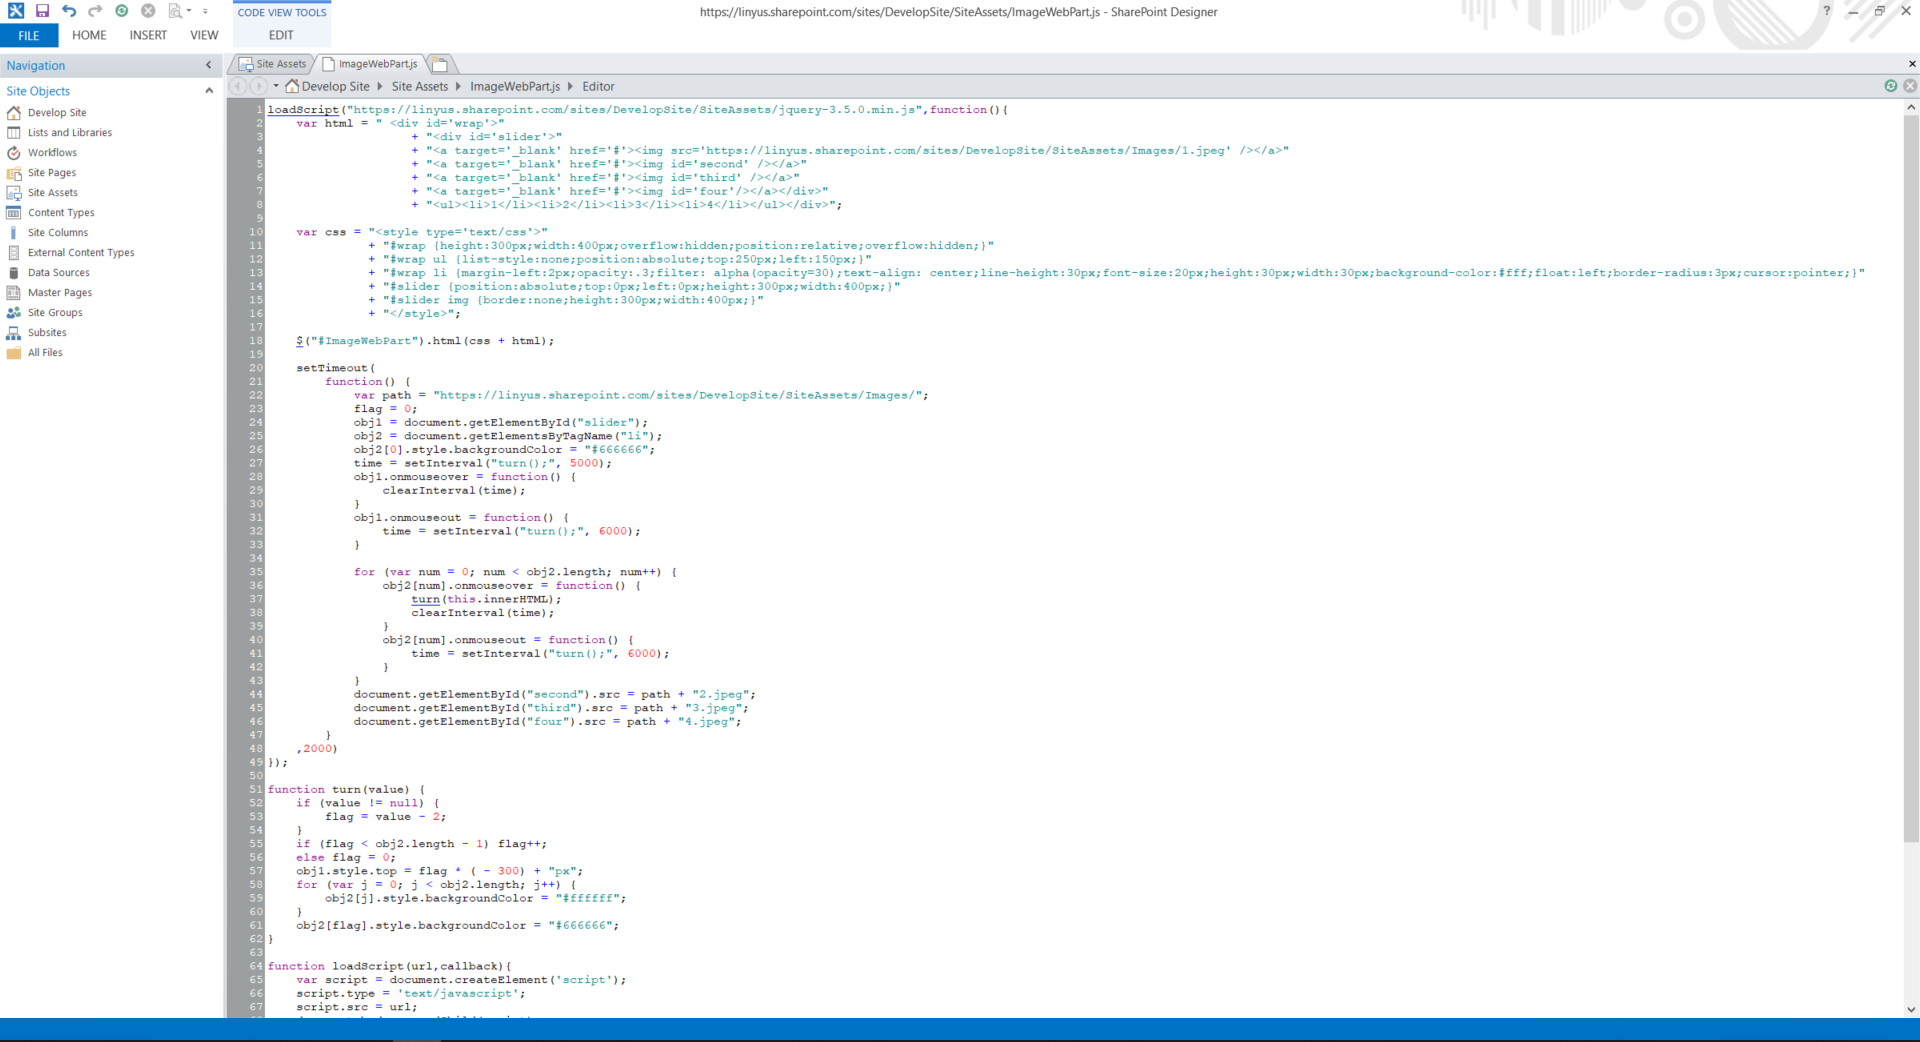Open the FILE tab
Viewport: 1920px width, 1042px height.
pyautogui.click(x=29, y=35)
